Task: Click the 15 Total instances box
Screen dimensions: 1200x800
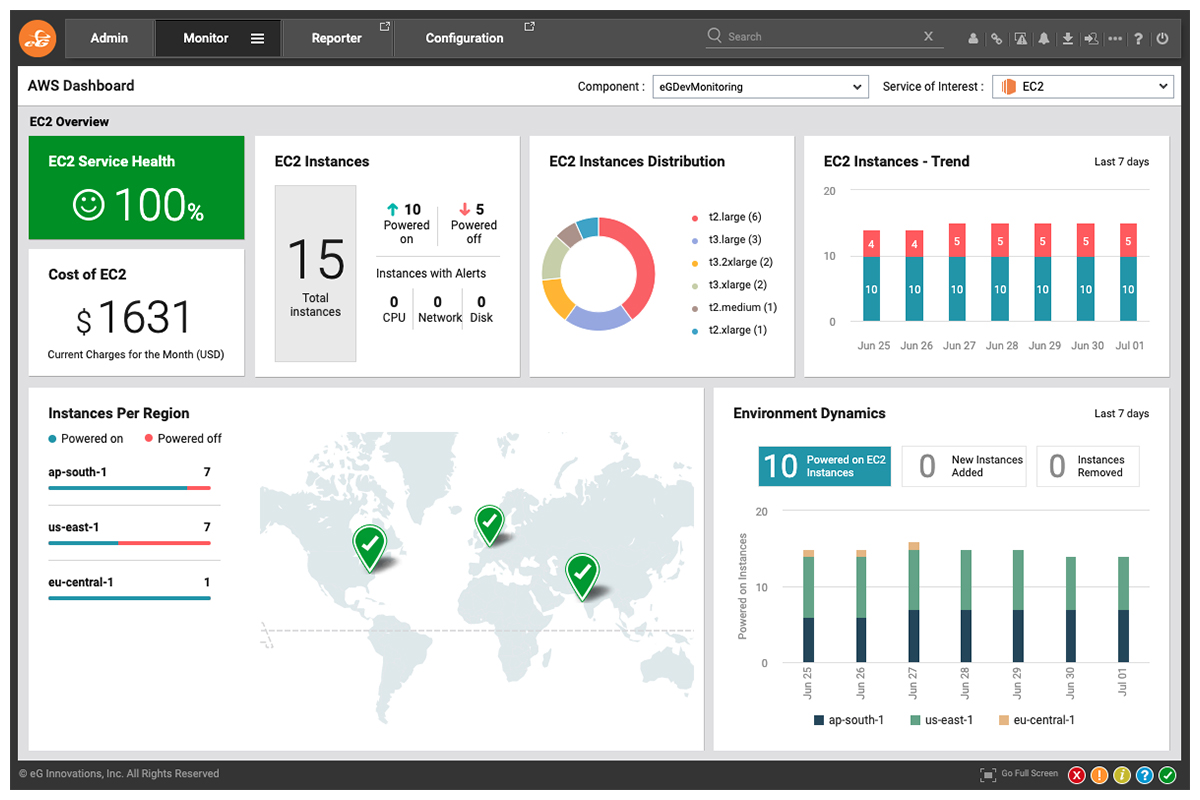Action: pyautogui.click(x=316, y=273)
